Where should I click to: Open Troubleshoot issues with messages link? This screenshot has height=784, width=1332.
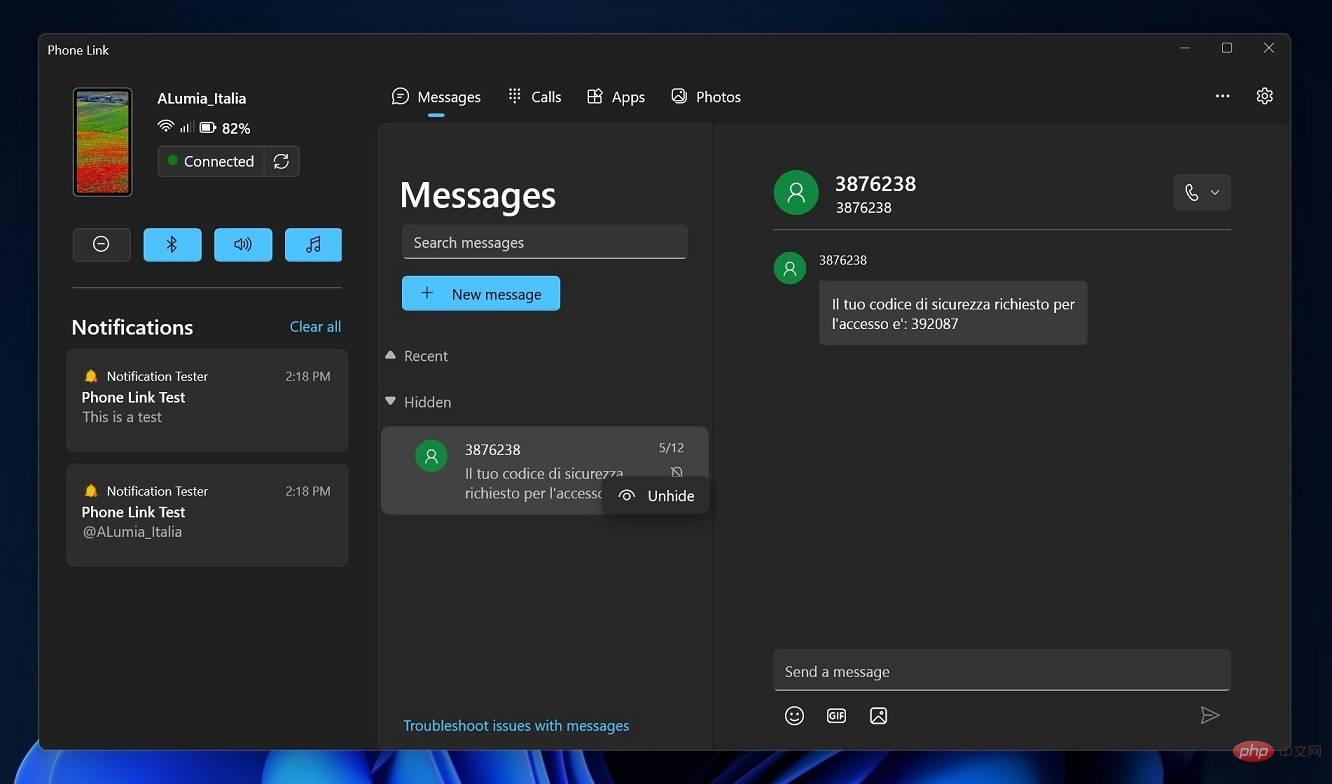click(x=516, y=726)
